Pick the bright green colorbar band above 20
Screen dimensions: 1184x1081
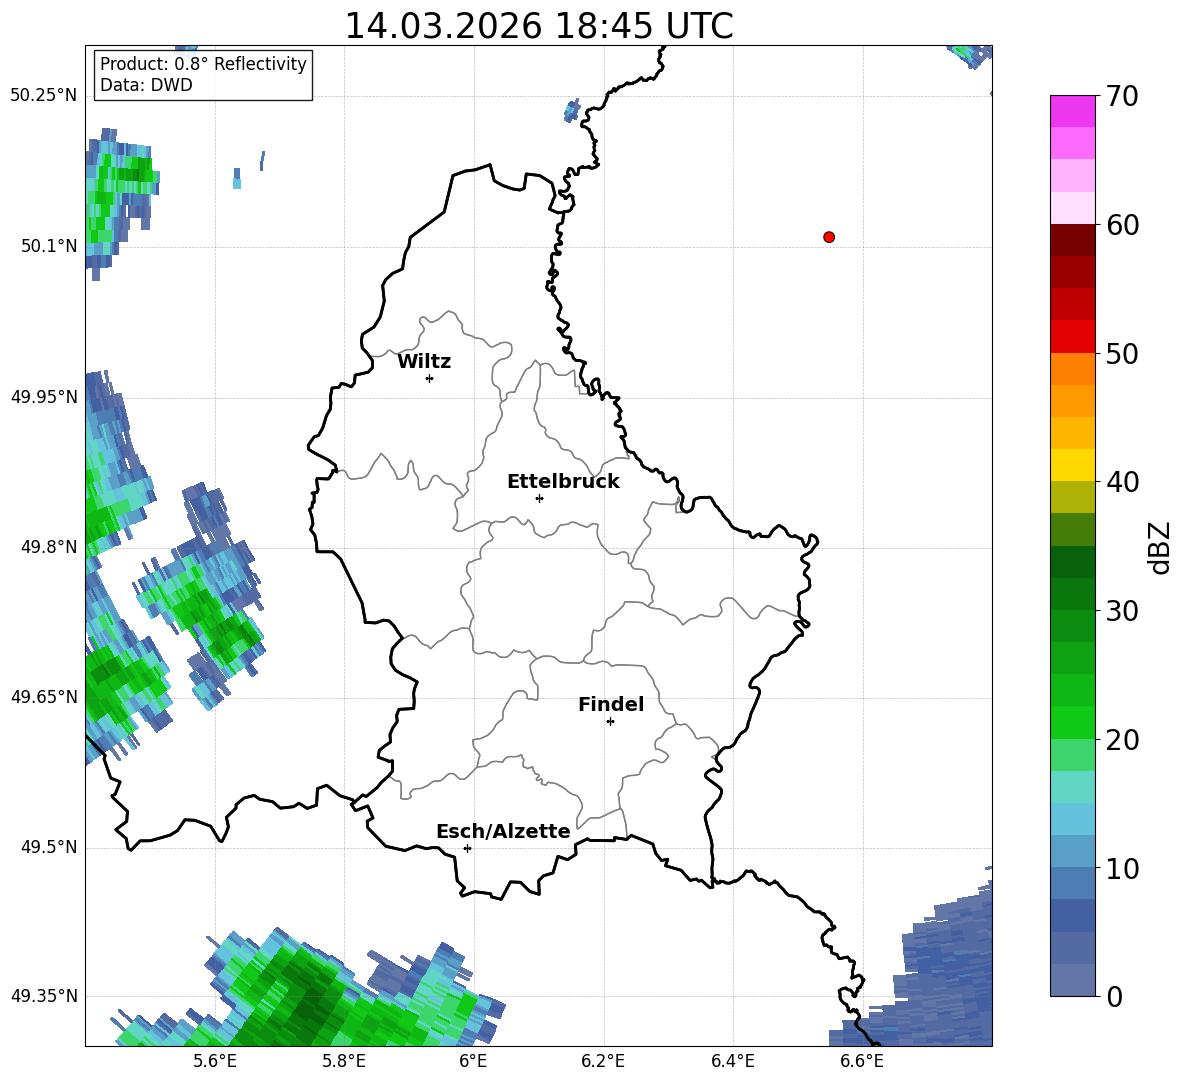(x=1072, y=722)
